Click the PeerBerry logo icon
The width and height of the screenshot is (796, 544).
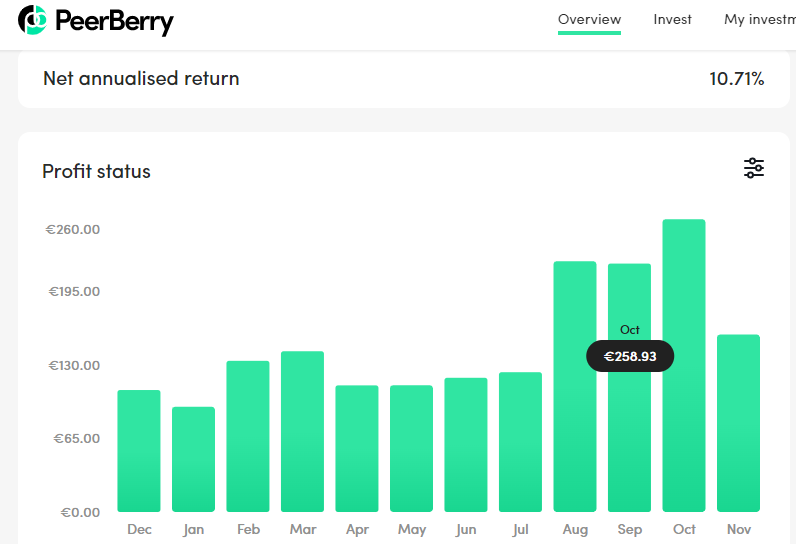[32, 20]
